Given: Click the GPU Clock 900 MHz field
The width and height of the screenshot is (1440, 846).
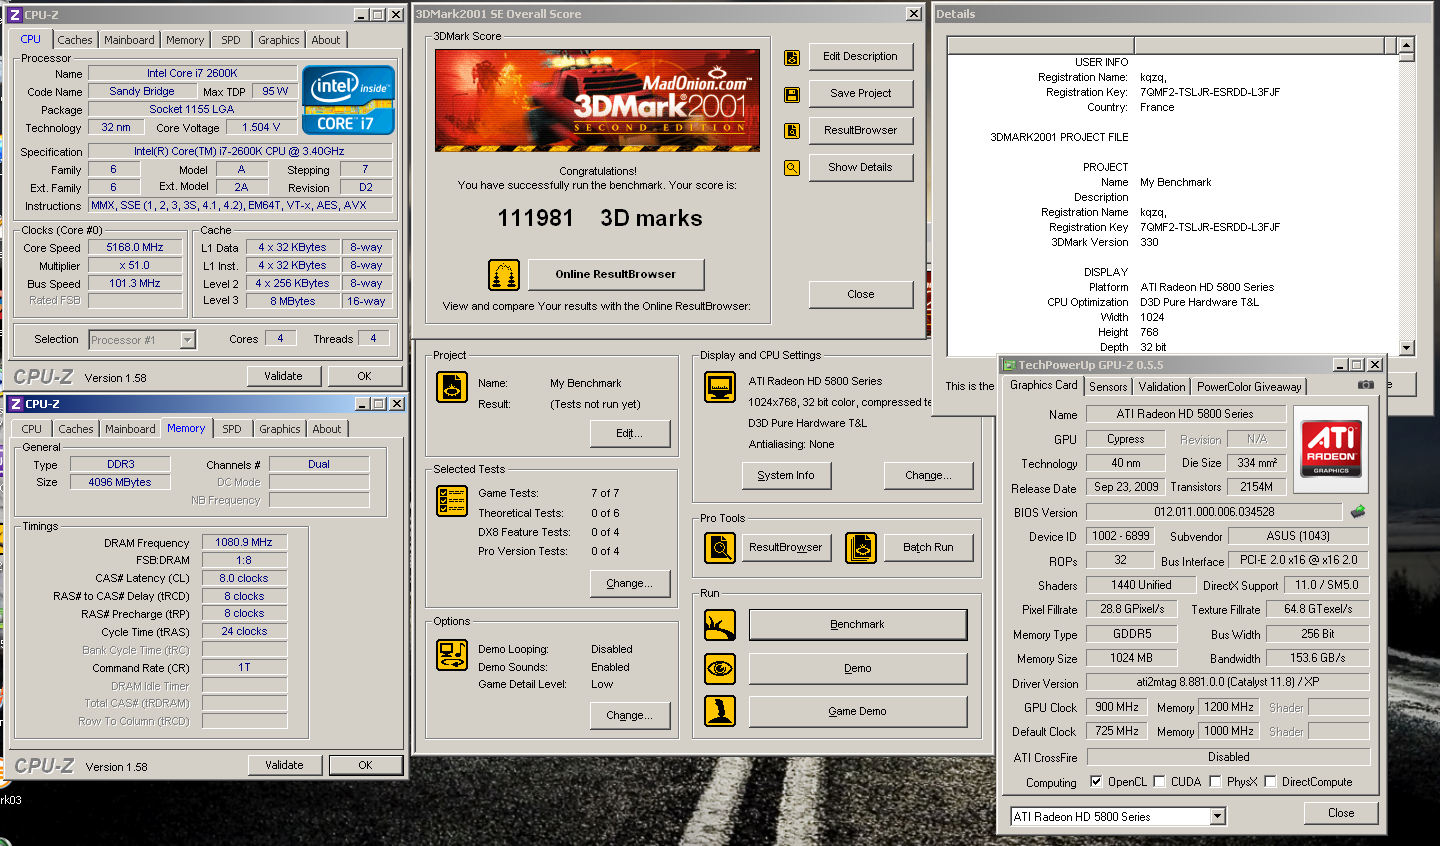Looking at the screenshot, I should [x=1117, y=707].
